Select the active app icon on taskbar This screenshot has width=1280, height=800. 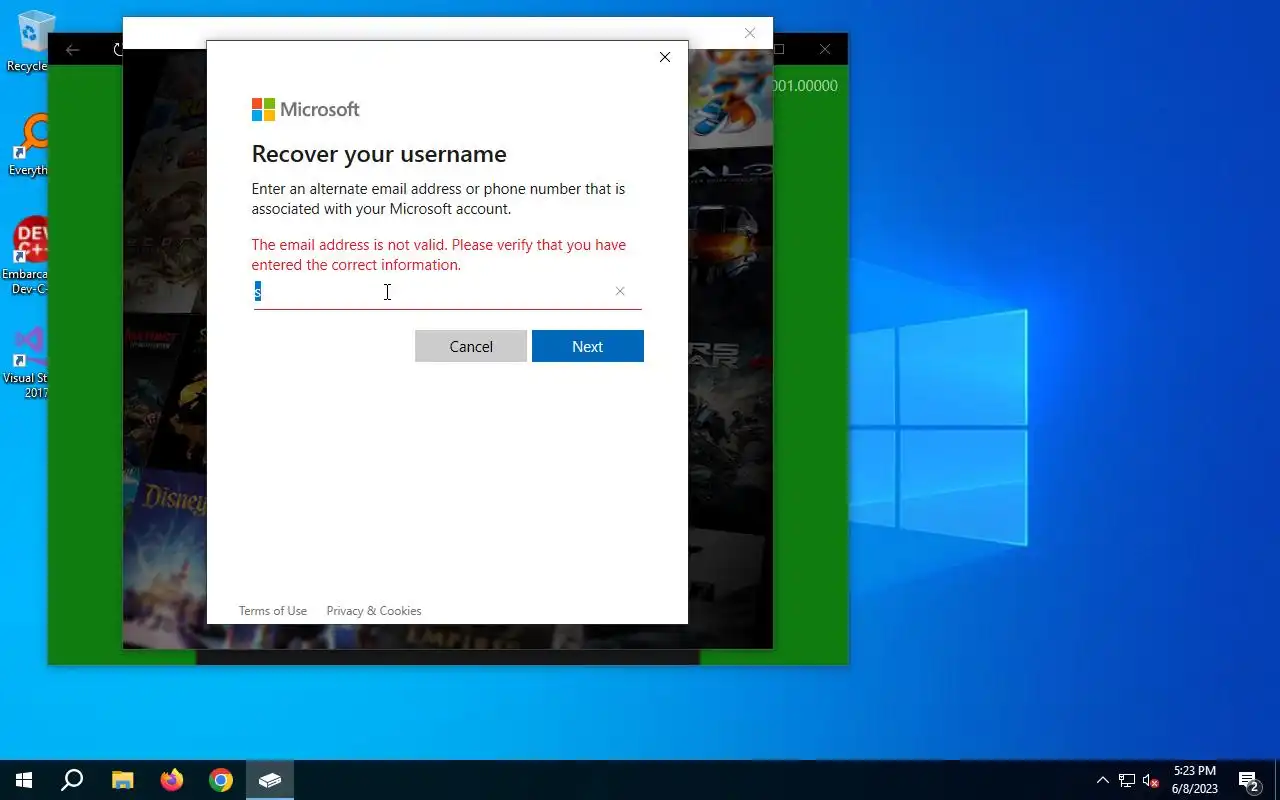[x=270, y=780]
